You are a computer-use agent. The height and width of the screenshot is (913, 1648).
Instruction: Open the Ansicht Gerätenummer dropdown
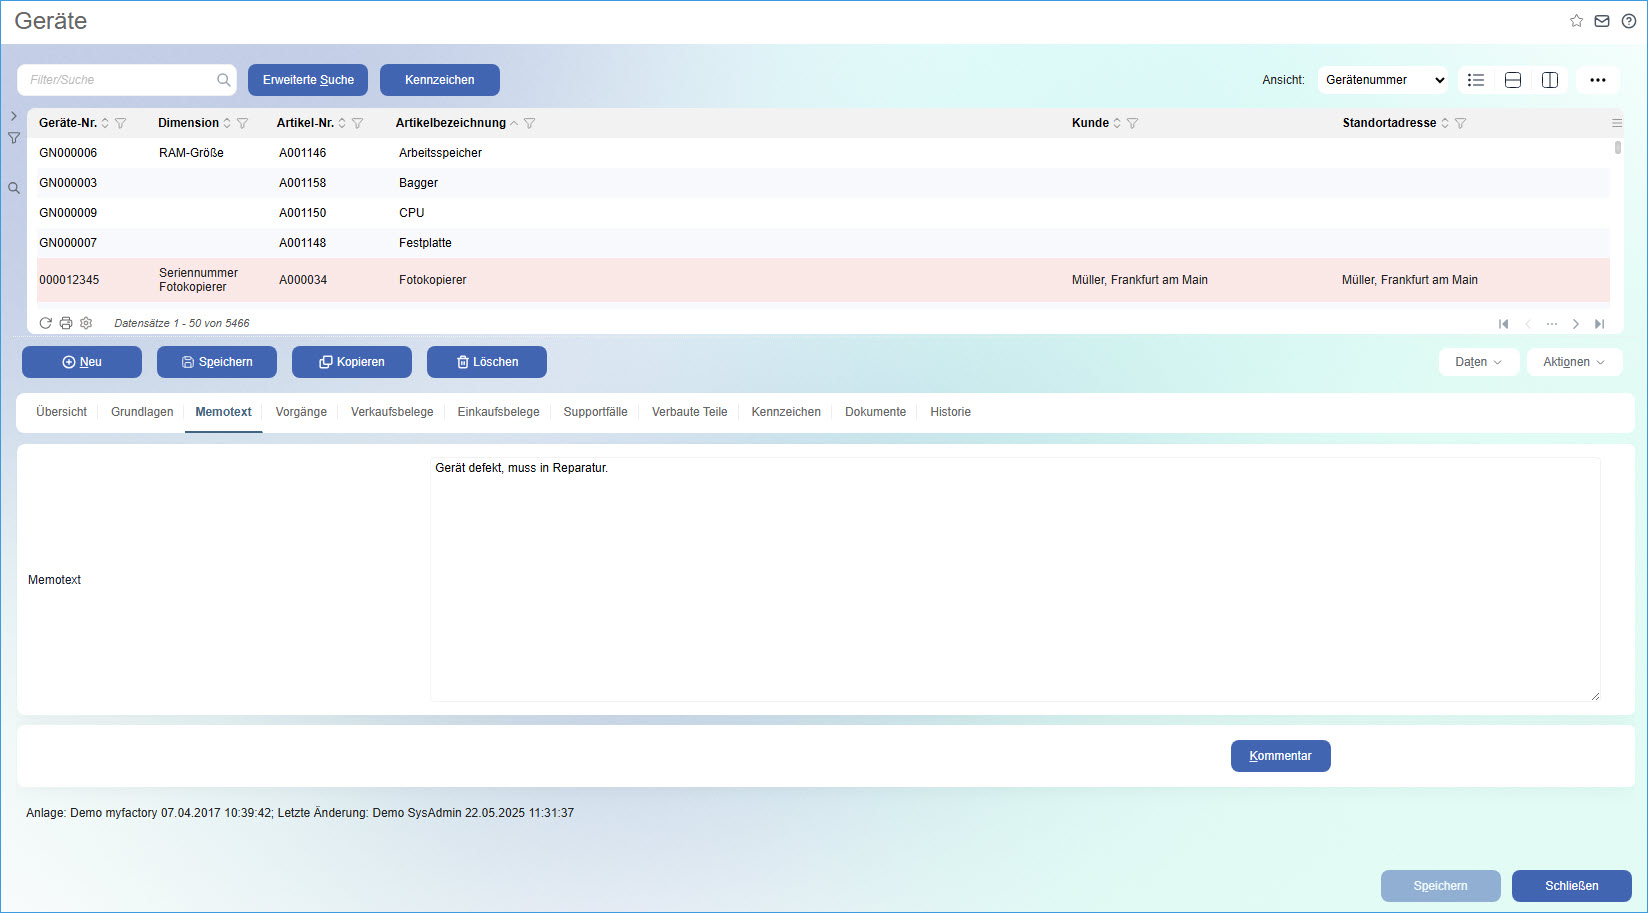[1383, 80]
